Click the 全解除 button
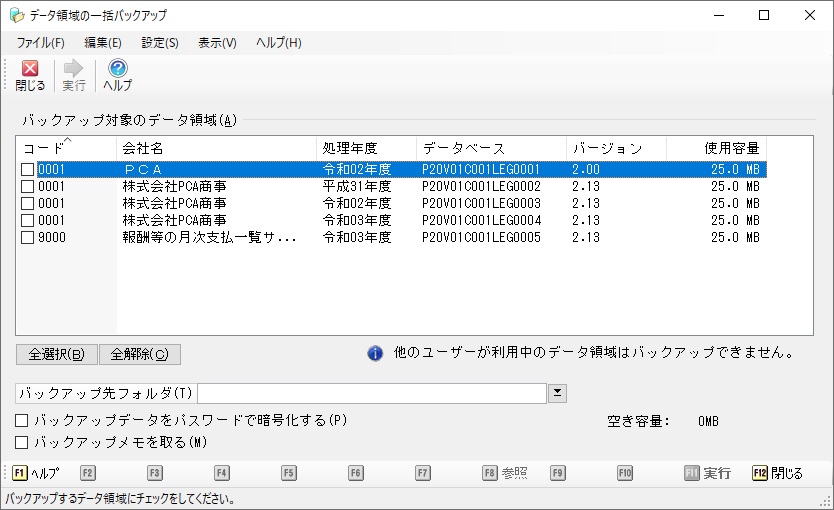 tap(140, 354)
